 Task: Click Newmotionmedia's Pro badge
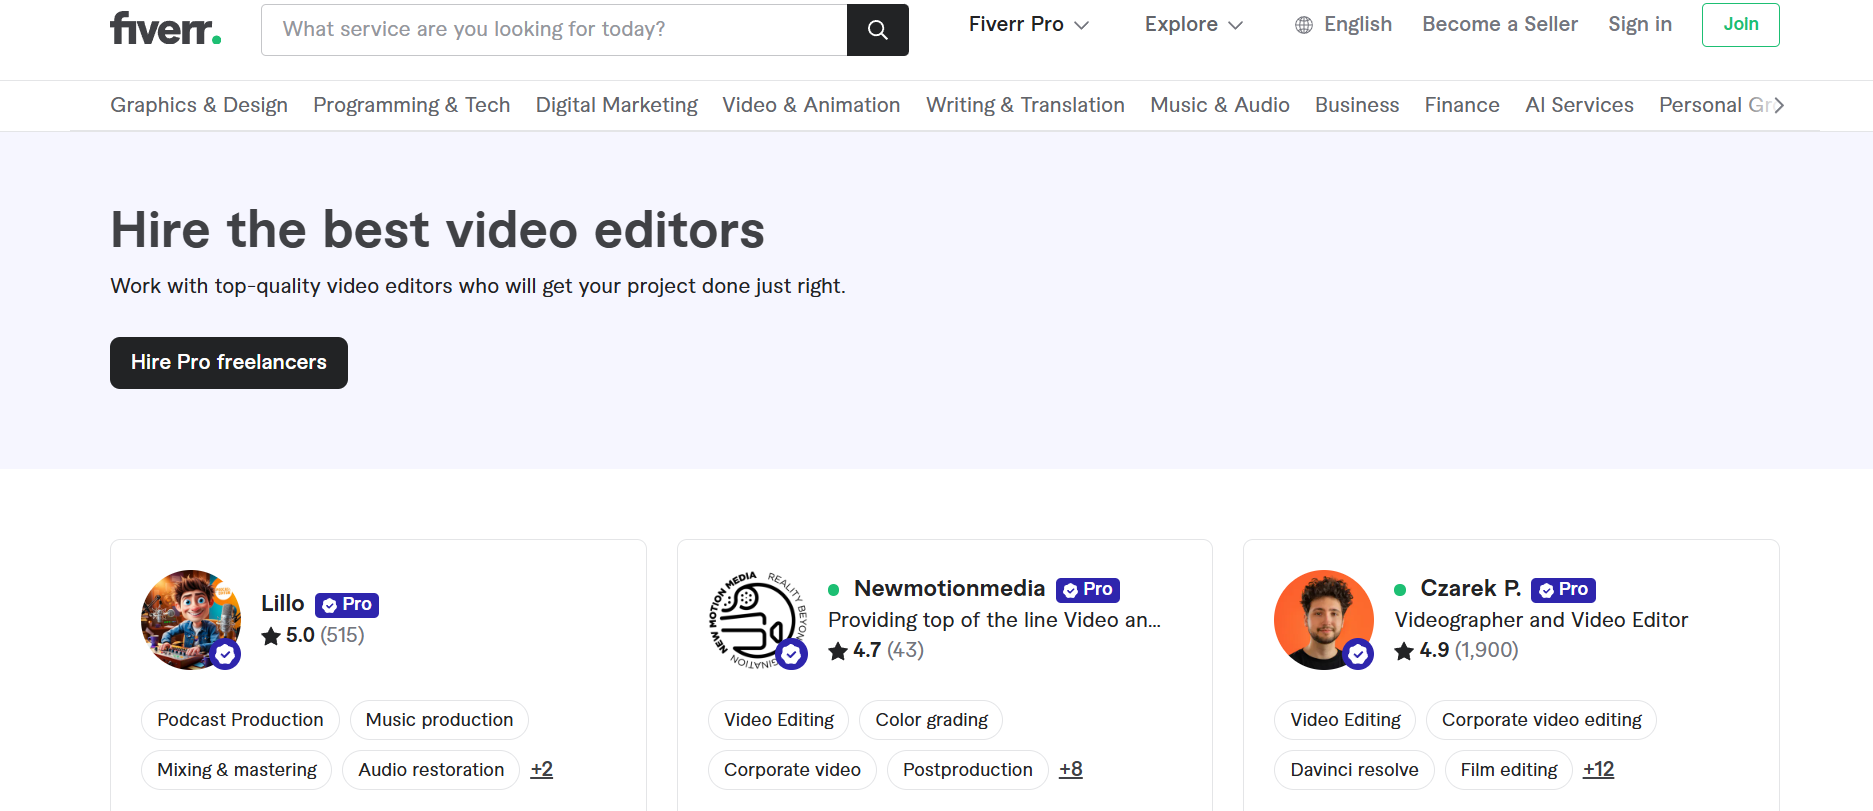pos(1088,590)
